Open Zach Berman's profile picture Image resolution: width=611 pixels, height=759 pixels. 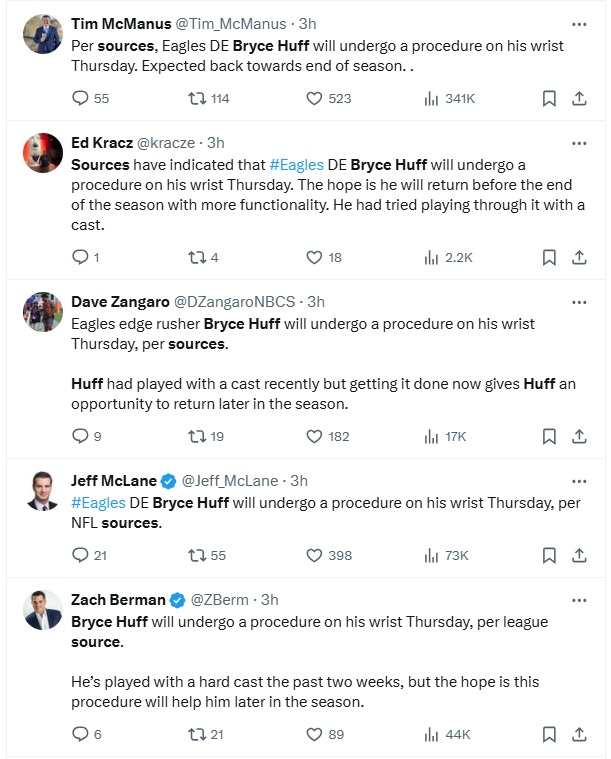tap(43, 610)
